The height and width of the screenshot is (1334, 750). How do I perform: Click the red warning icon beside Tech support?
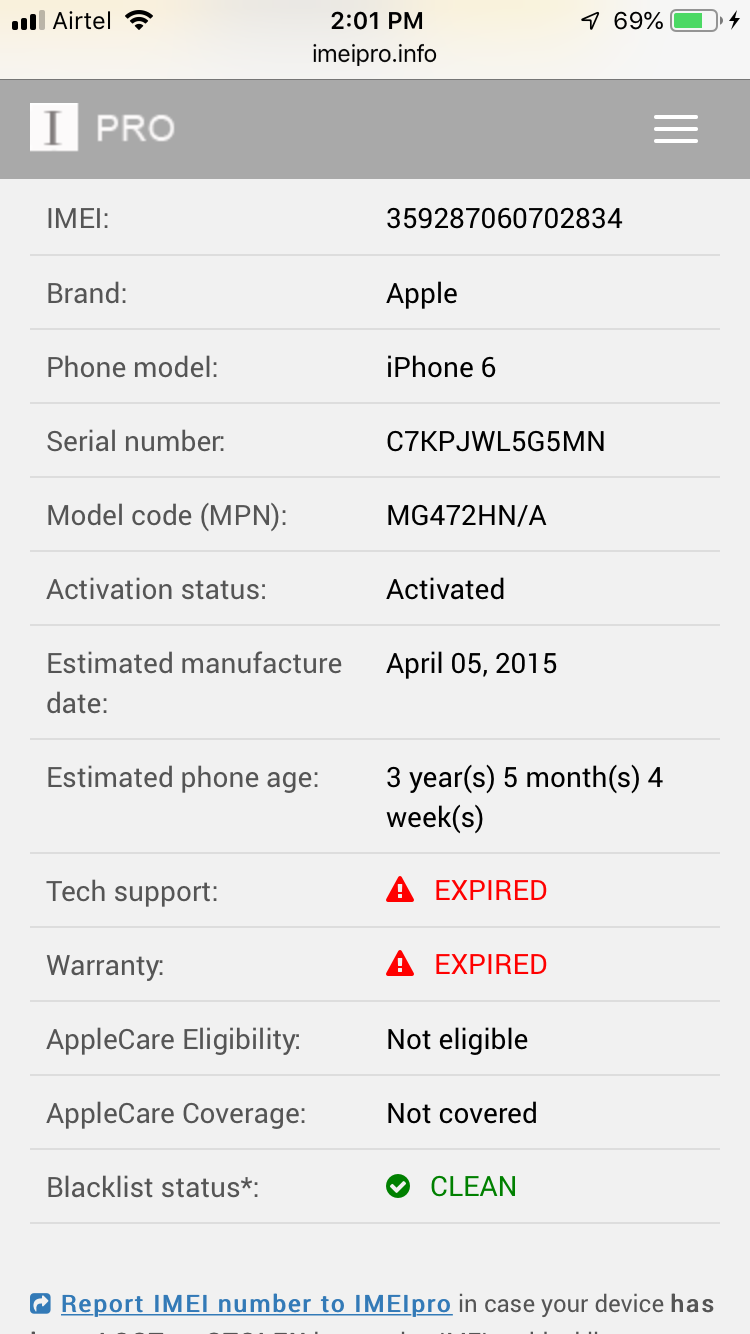[400, 890]
